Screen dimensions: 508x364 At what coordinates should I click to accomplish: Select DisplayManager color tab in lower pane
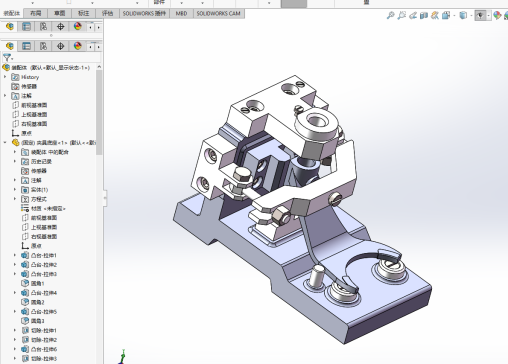[78, 46]
